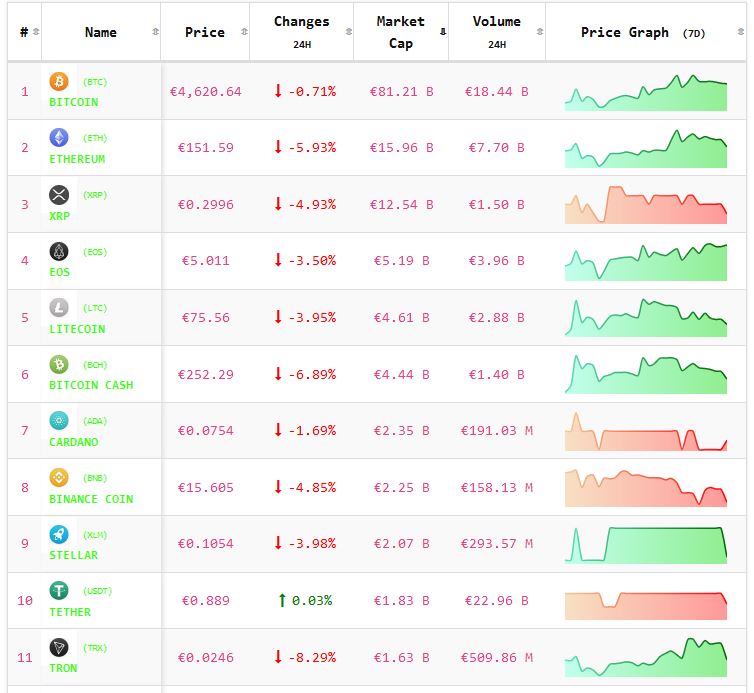The image size is (754, 693).
Task: Sort by the rank # column header
Action: (24, 32)
